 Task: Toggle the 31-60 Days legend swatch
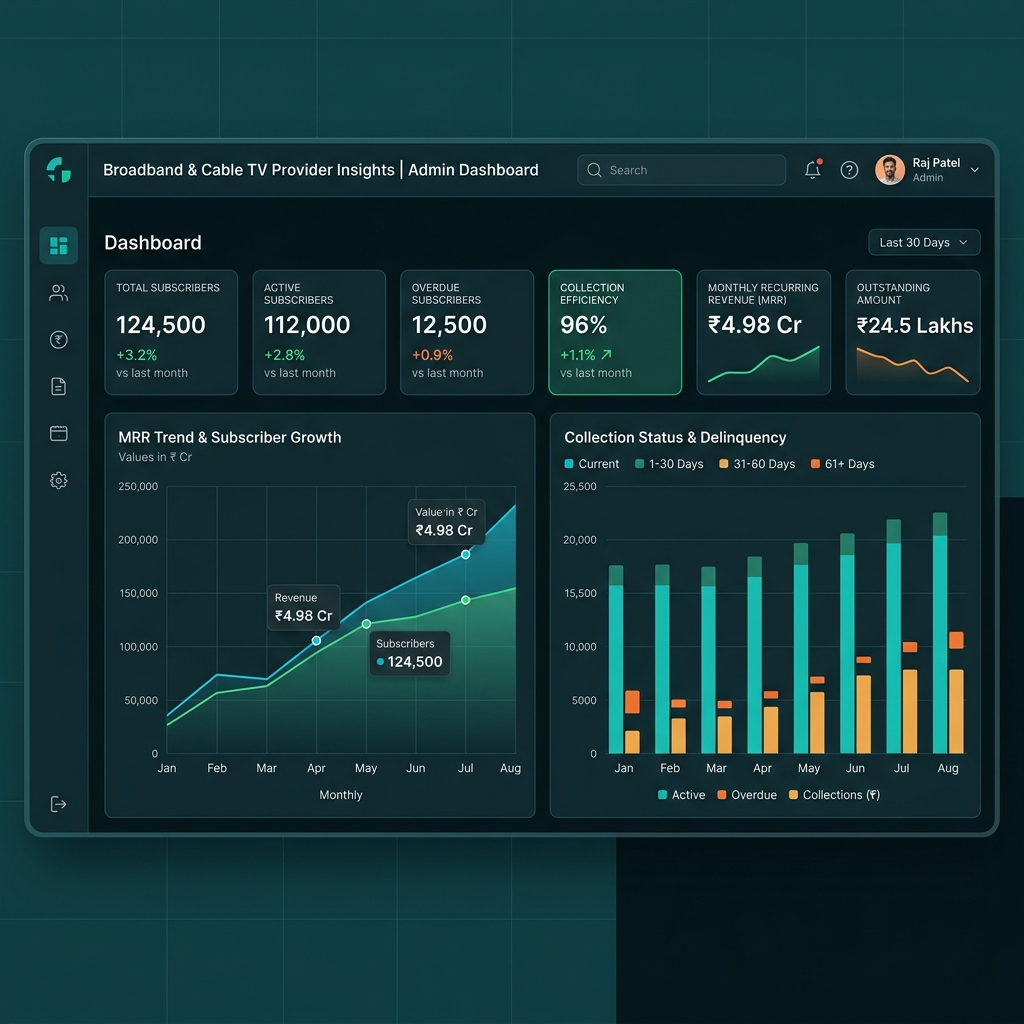coord(724,464)
